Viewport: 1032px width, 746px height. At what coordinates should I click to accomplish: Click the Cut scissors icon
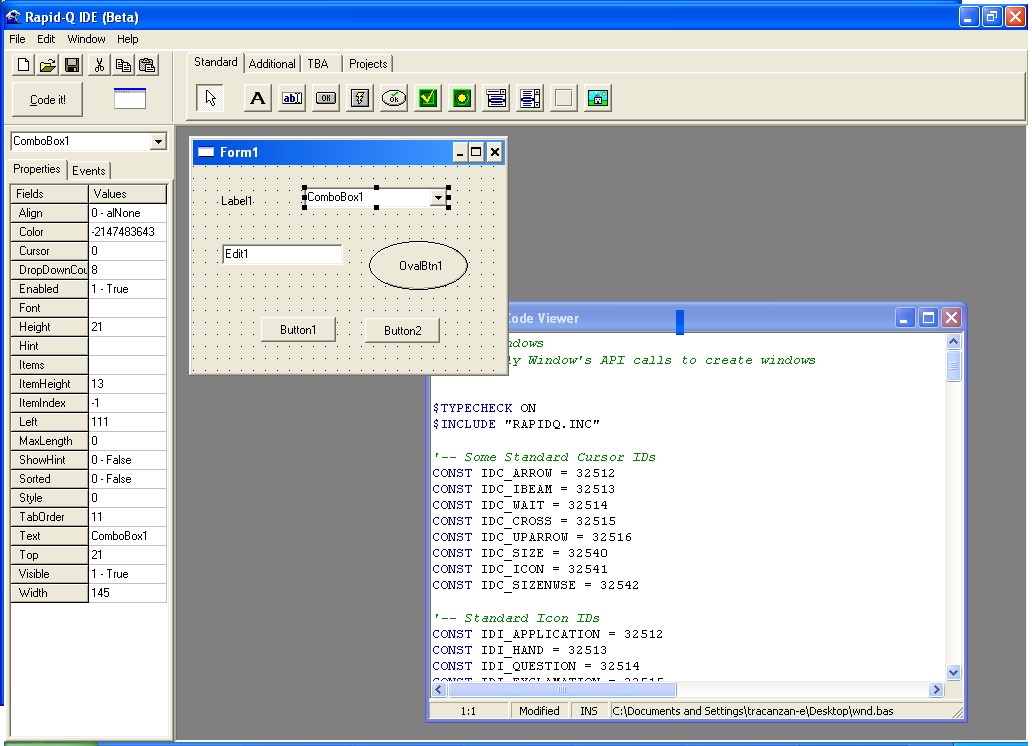coord(99,65)
